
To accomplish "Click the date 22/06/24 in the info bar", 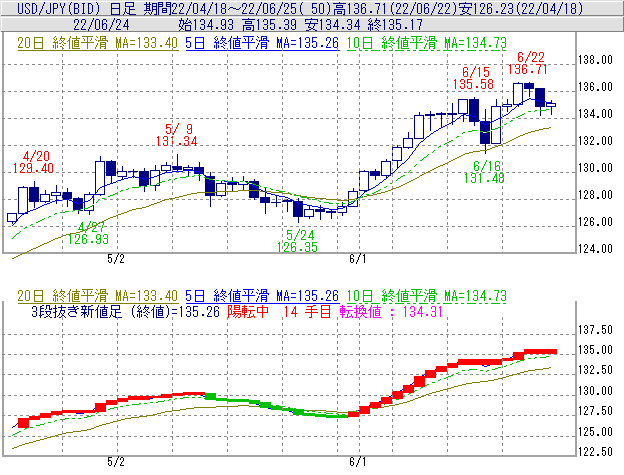I will pos(101,25).
